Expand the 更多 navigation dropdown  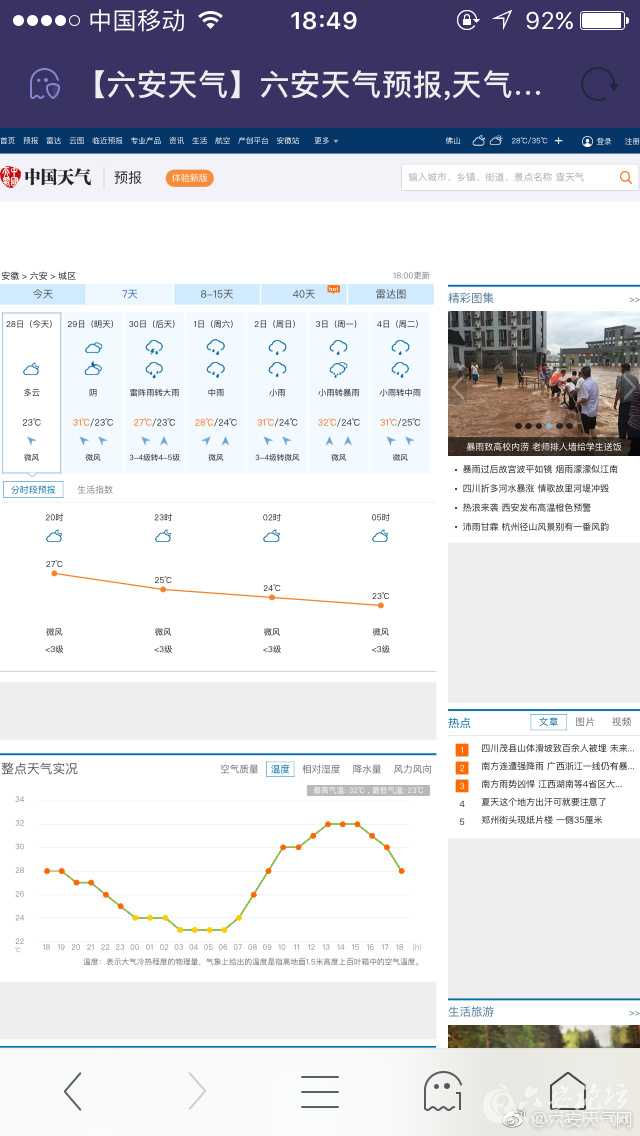tap(325, 141)
